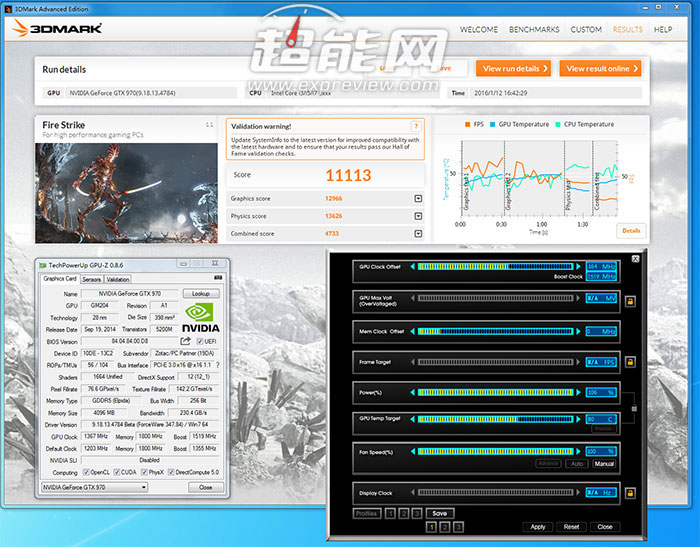The height and width of the screenshot is (547, 700).
Task: Increase Power percentage with right arrow
Action: click(x=579, y=392)
